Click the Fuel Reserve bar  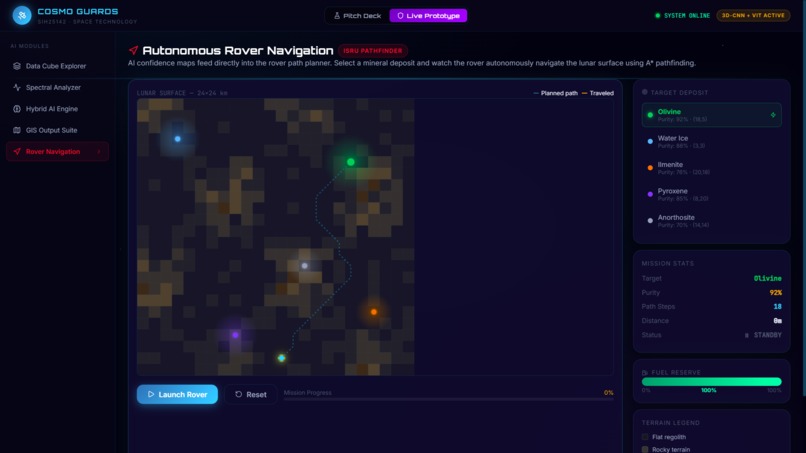point(711,382)
